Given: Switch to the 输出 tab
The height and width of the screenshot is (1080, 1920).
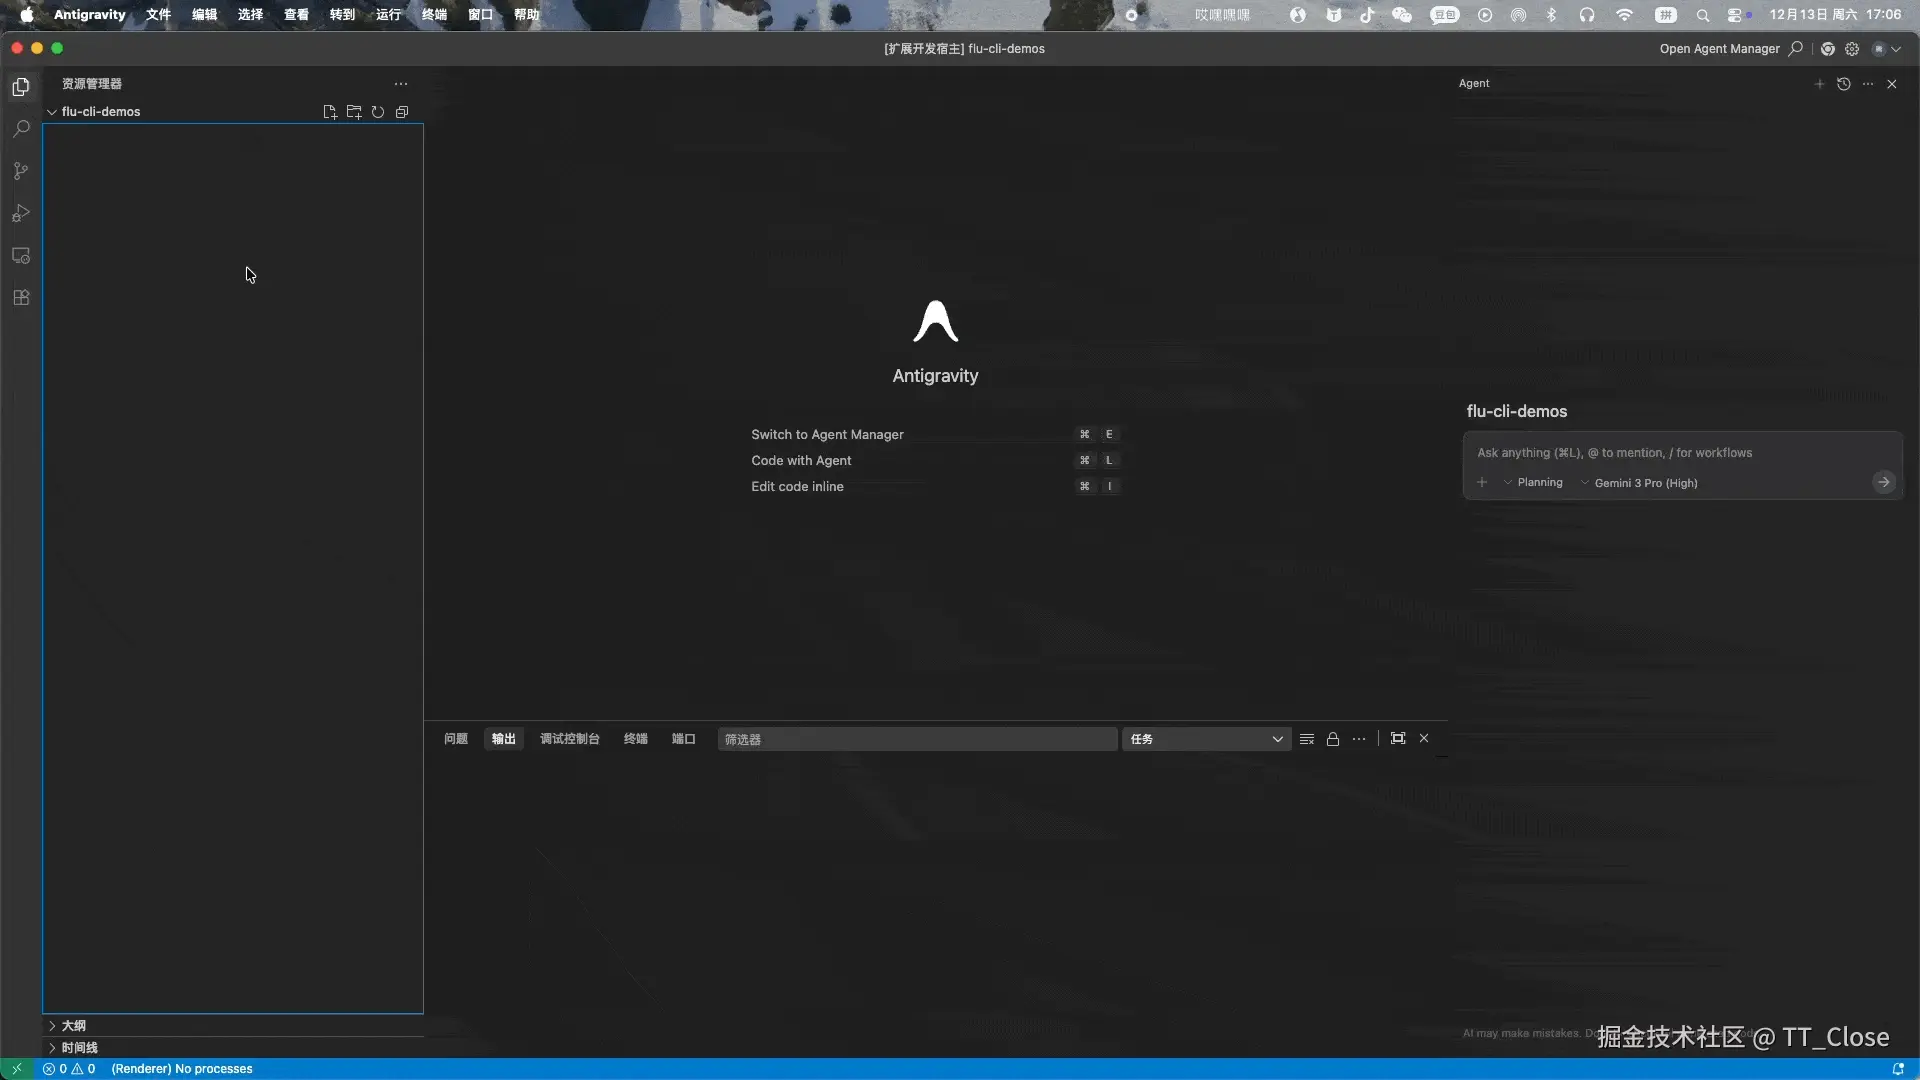Looking at the screenshot, I should click(x=504, y=739).
